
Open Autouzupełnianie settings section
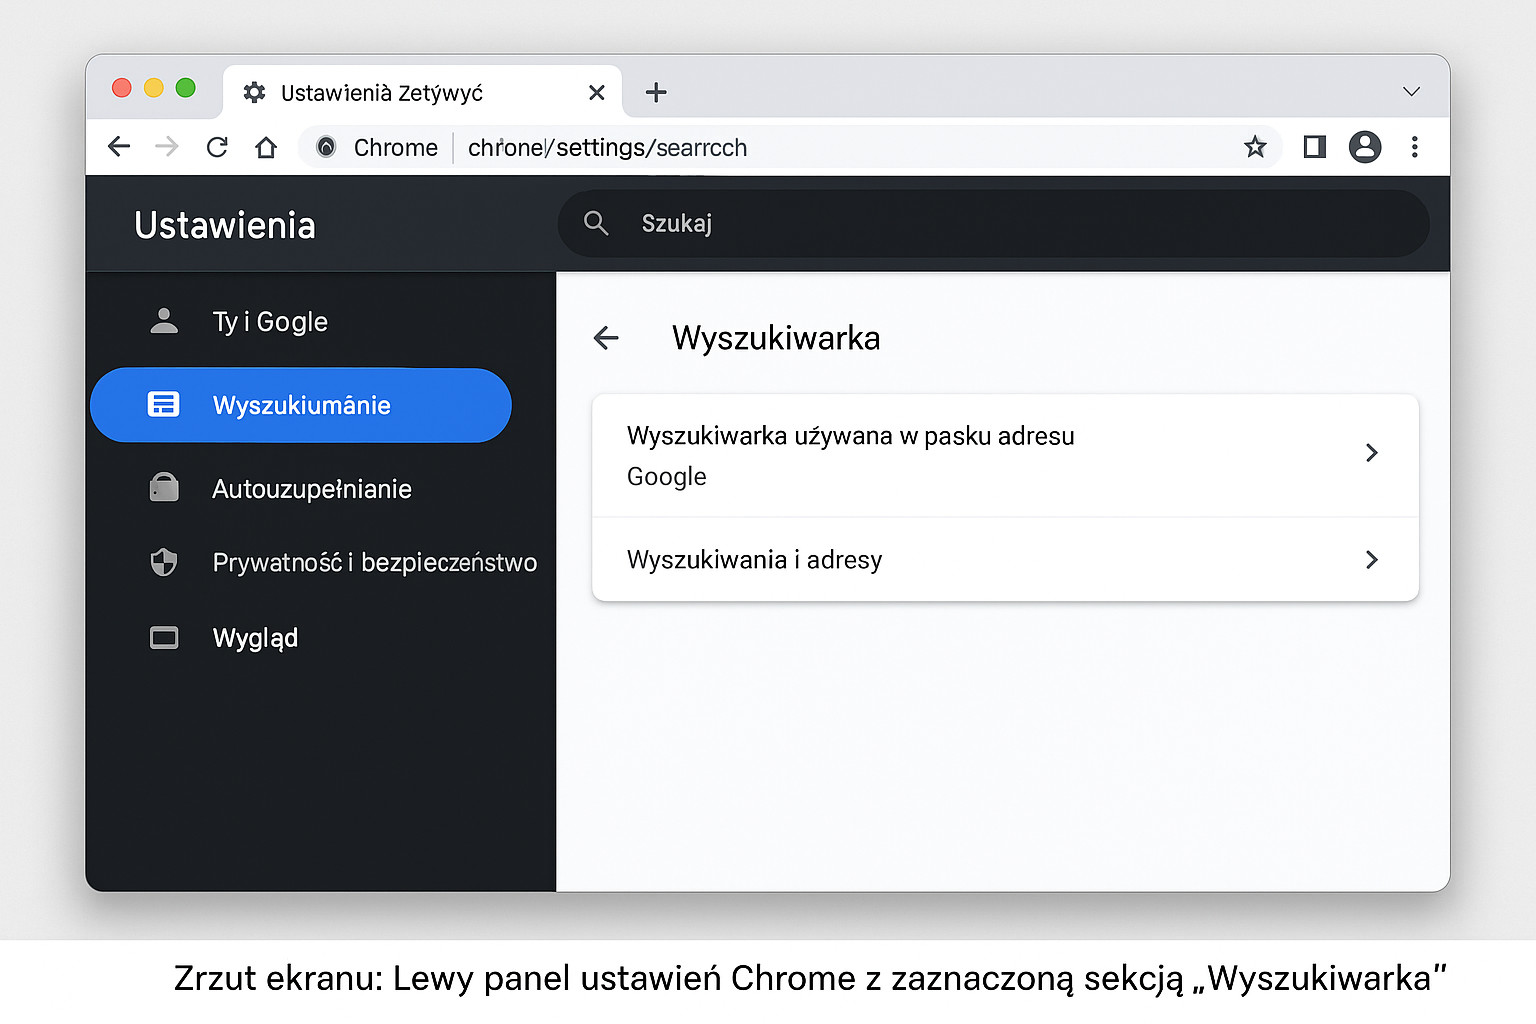click(311, 489)
